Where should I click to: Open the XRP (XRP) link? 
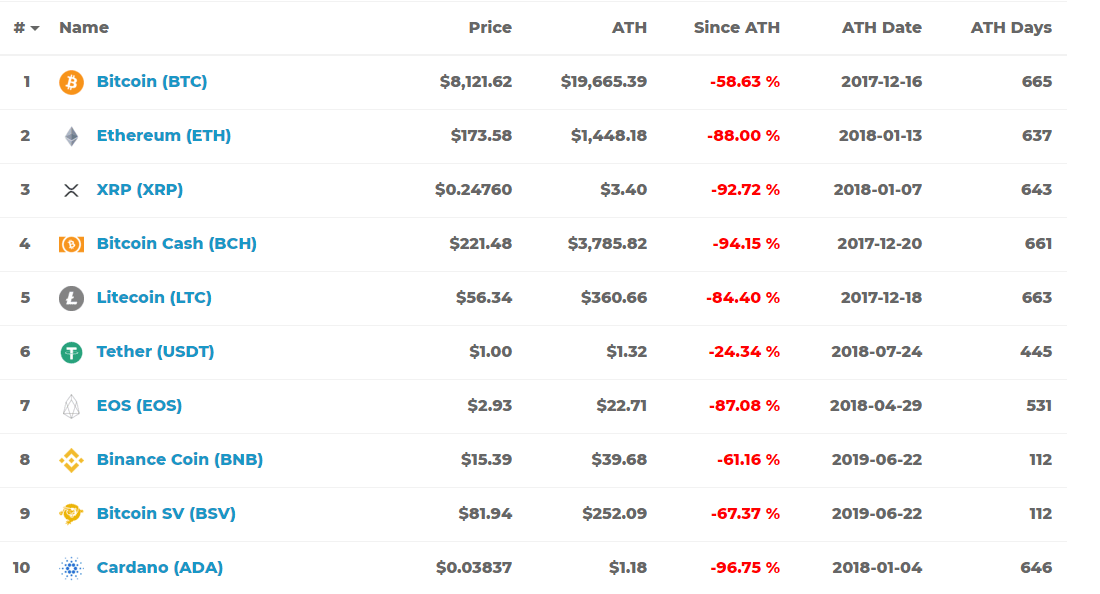tap(140, 189)
